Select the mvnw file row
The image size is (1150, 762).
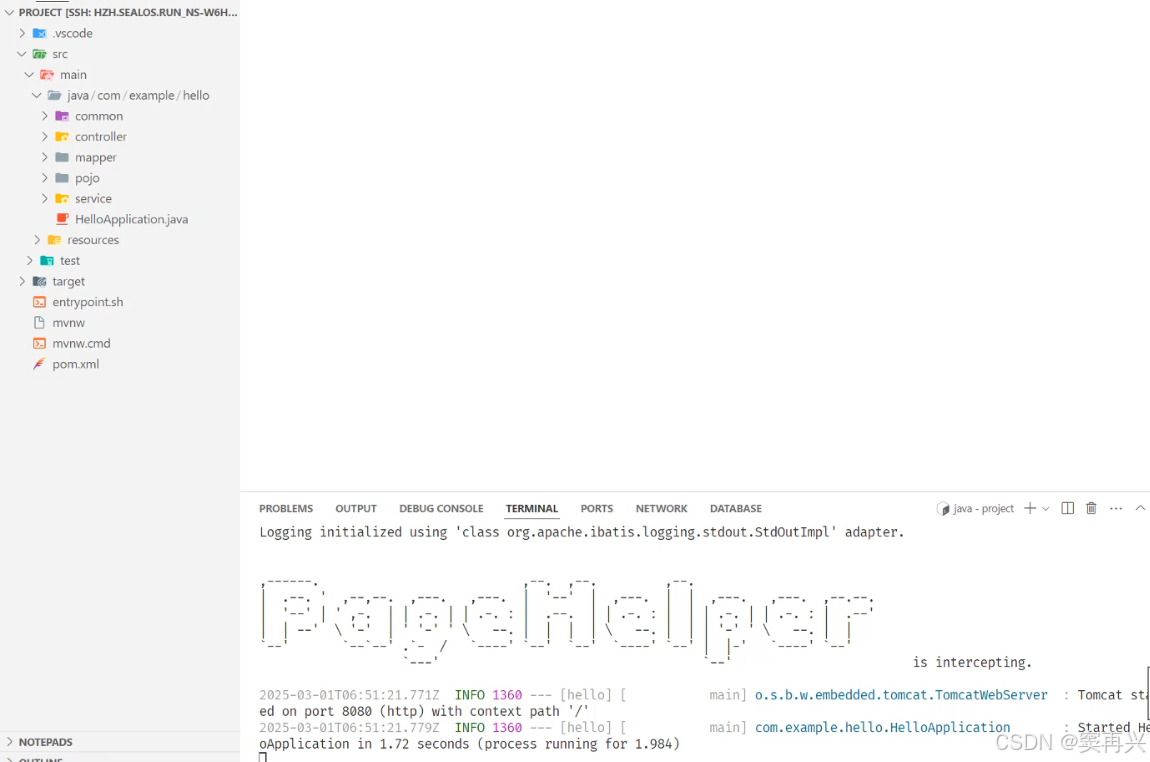120,322
